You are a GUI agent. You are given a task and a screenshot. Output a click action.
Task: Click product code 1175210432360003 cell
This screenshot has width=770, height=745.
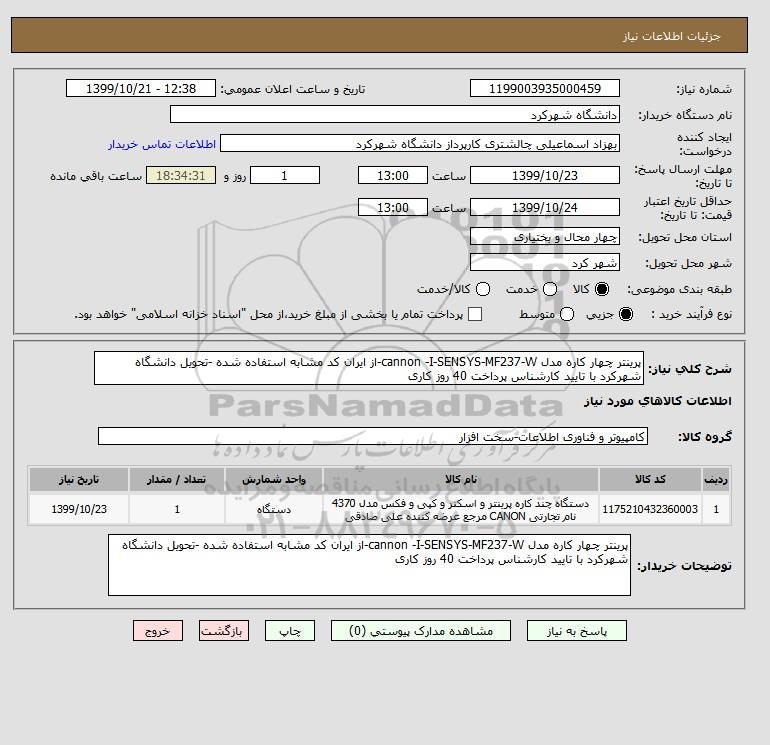coord(650,509)
